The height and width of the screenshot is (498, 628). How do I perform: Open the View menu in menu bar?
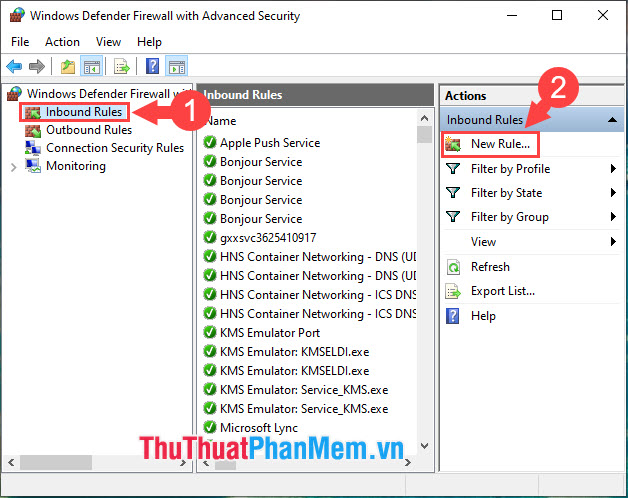pos(108,42)
